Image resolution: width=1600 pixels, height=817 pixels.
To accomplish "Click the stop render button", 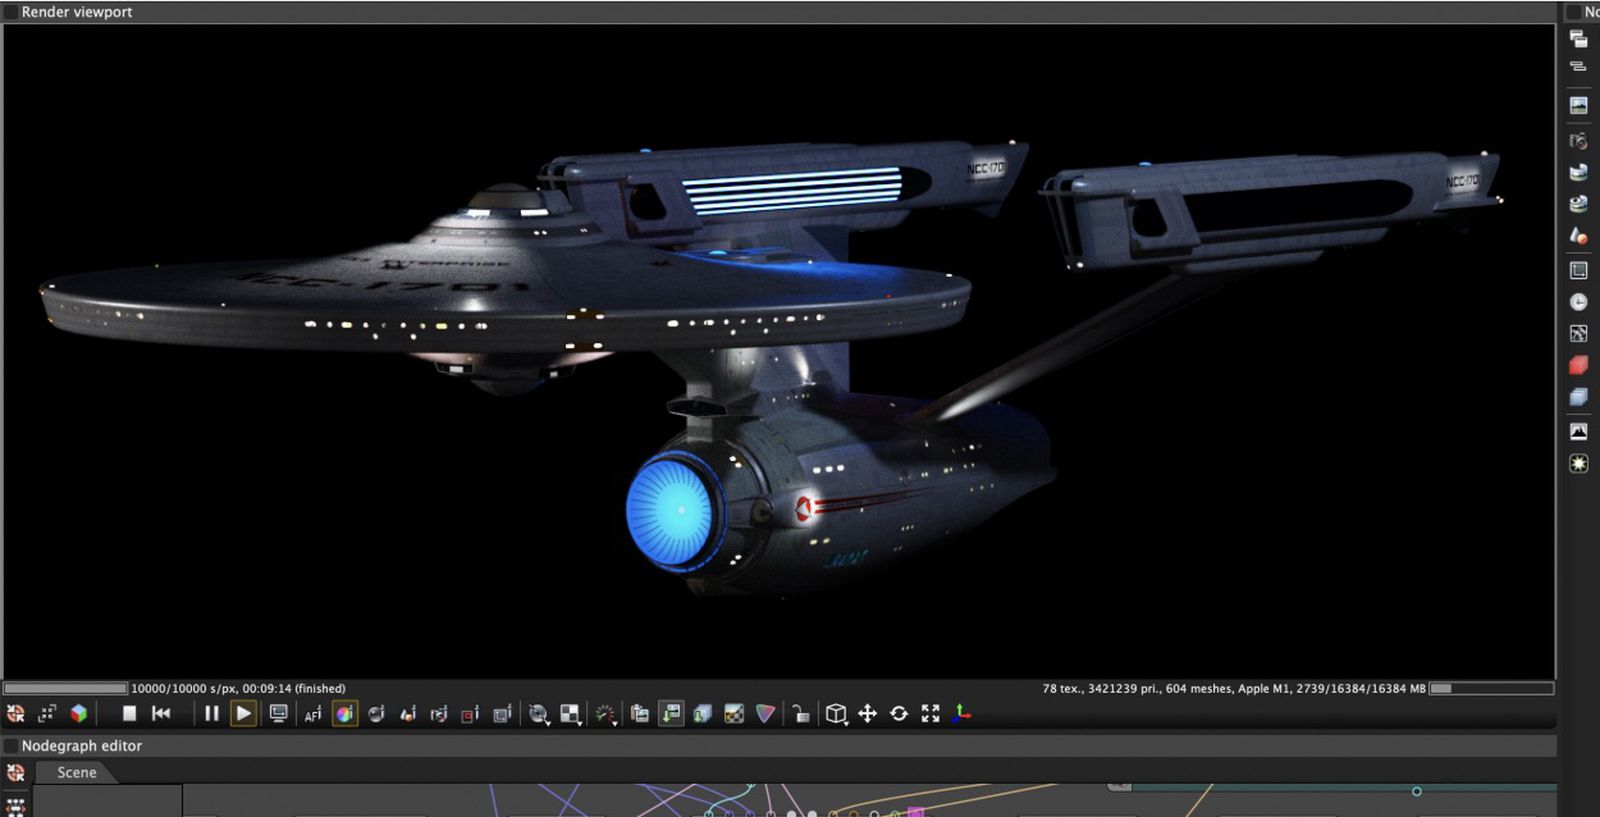I will click(x=129, y=713).
